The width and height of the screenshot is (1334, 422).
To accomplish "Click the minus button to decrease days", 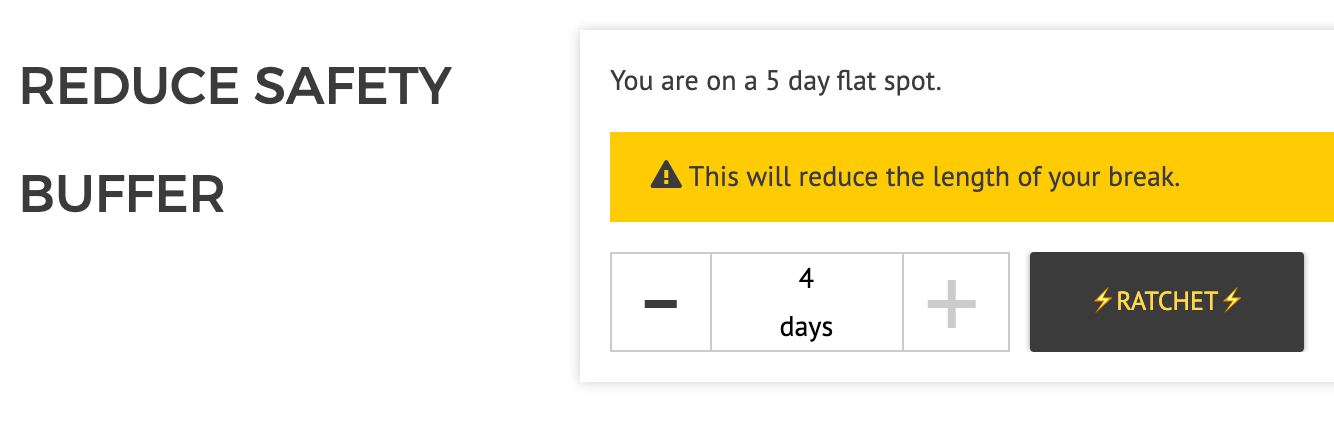I will pyautogui.click(x=660, y=302).
